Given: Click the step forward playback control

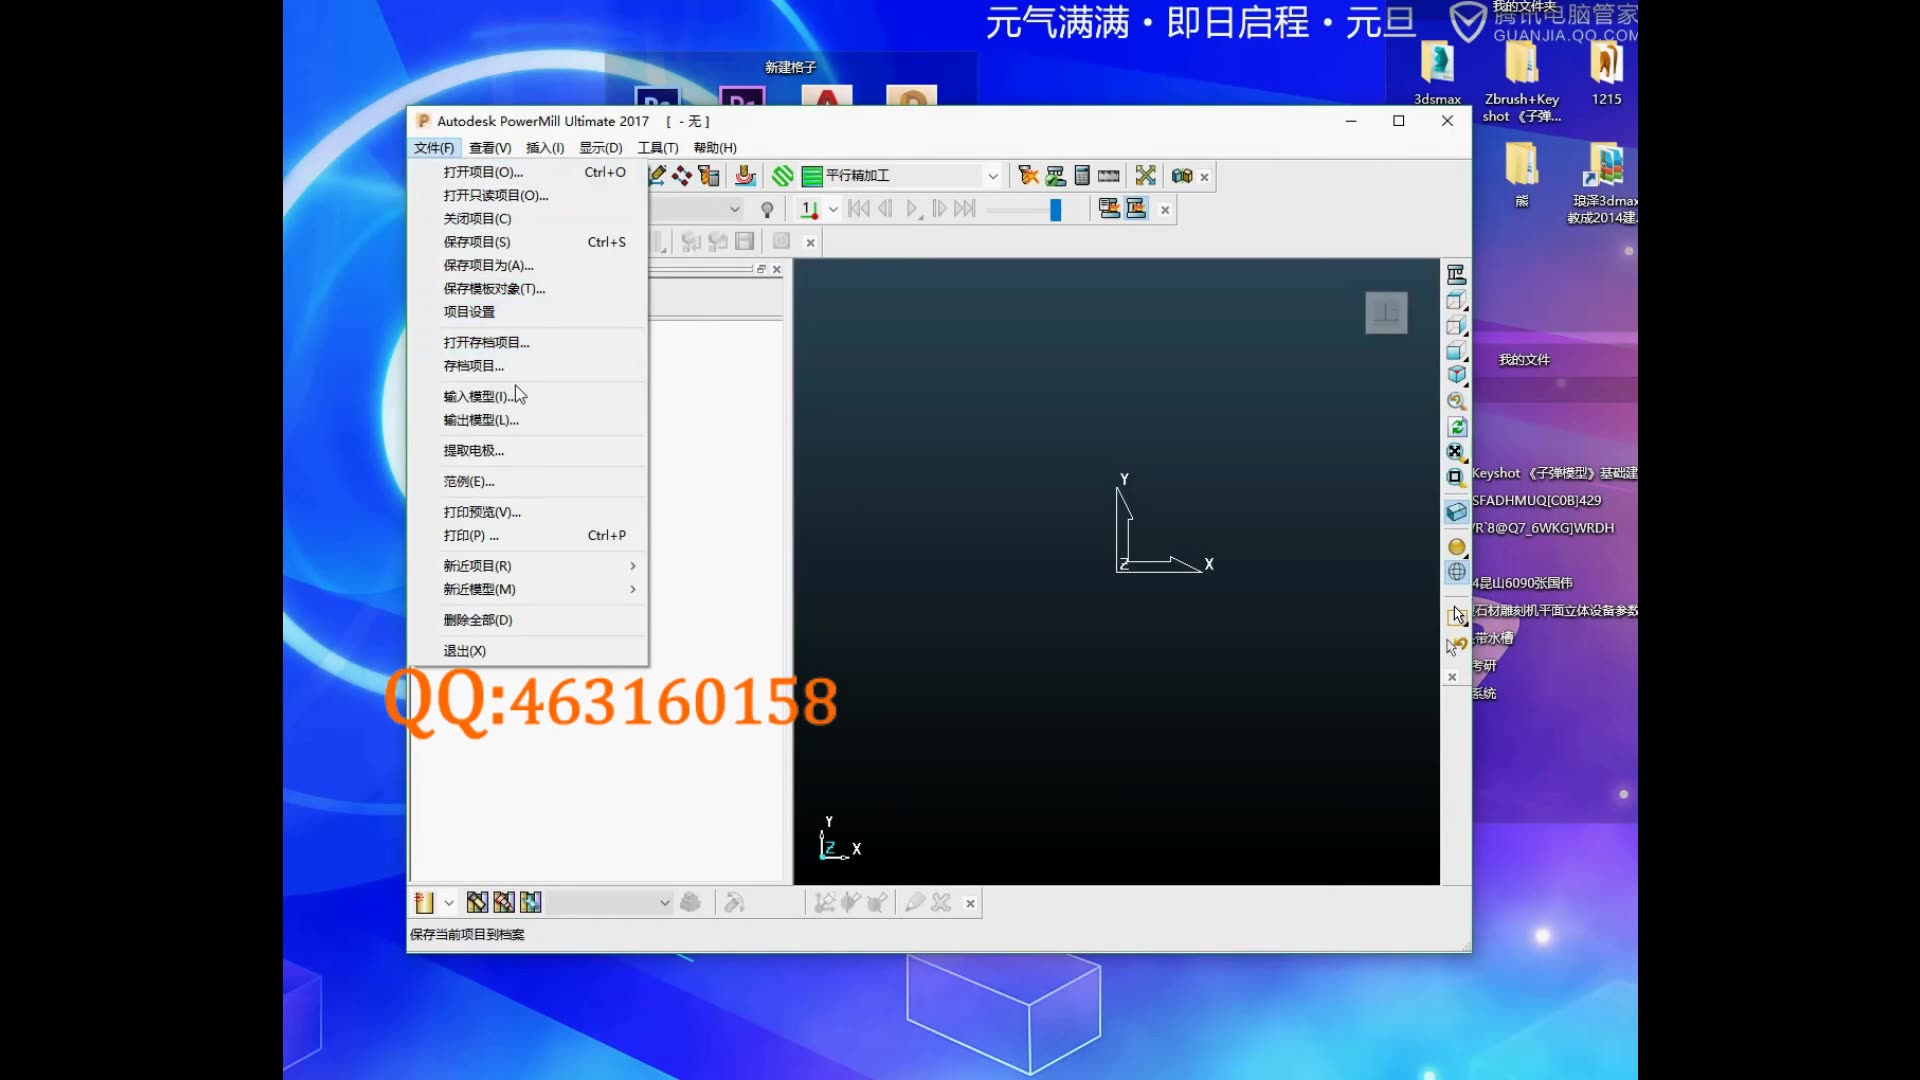Looking at the screenshot, I should [x=942, y=208].
